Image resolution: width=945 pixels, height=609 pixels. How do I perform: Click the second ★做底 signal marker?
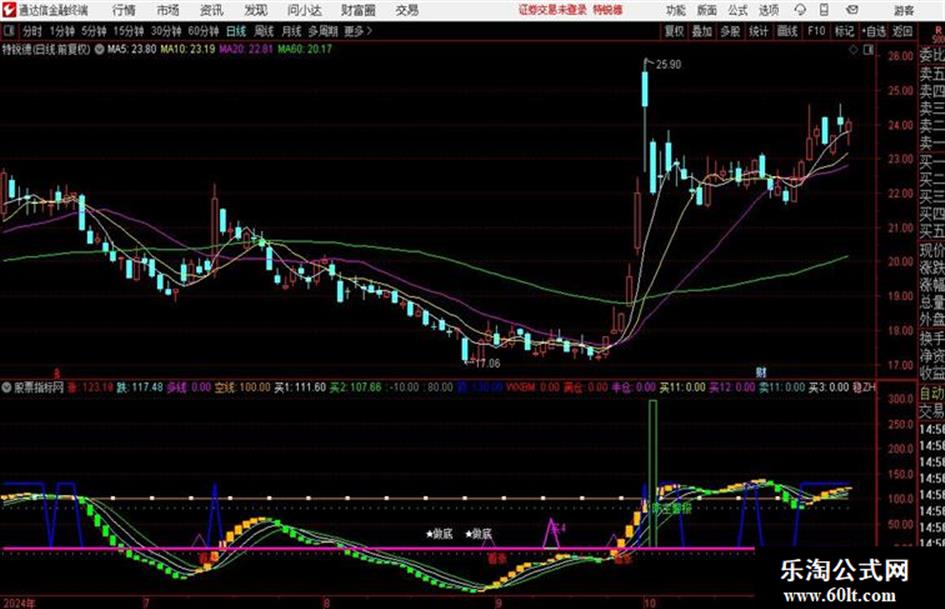tap(479, 534)
